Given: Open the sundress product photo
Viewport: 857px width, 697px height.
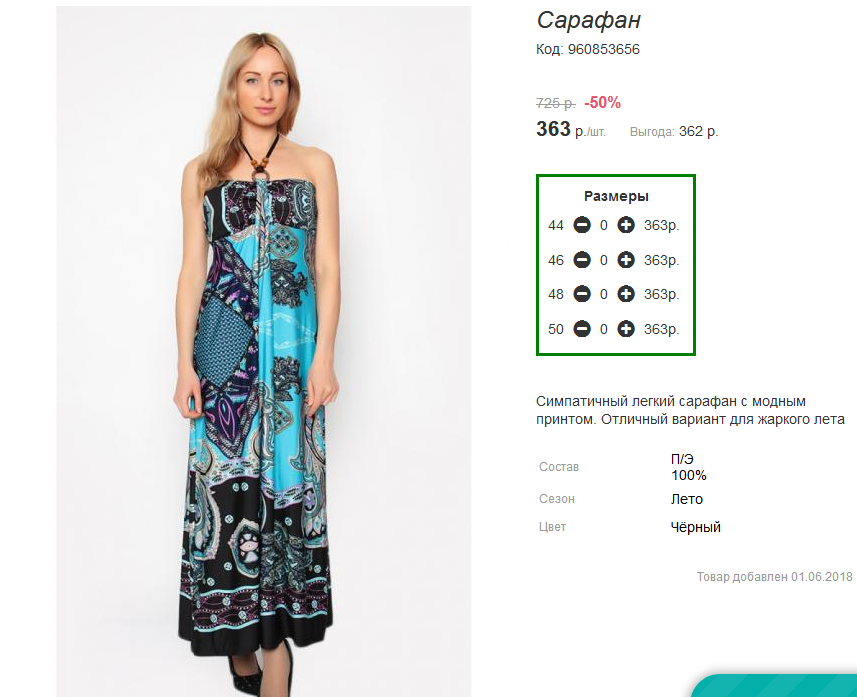Looking at the screenshot, I should [263, 352].
